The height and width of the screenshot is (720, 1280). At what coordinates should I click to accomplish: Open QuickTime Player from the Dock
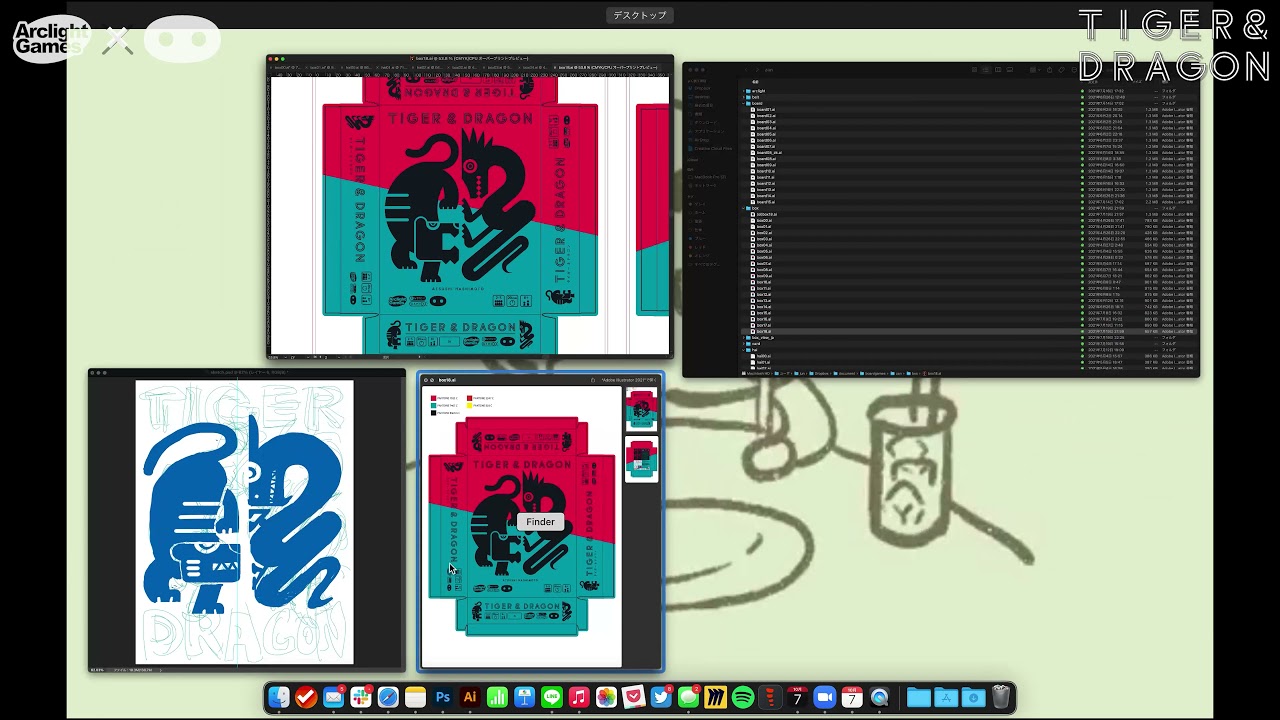[880, 697]
